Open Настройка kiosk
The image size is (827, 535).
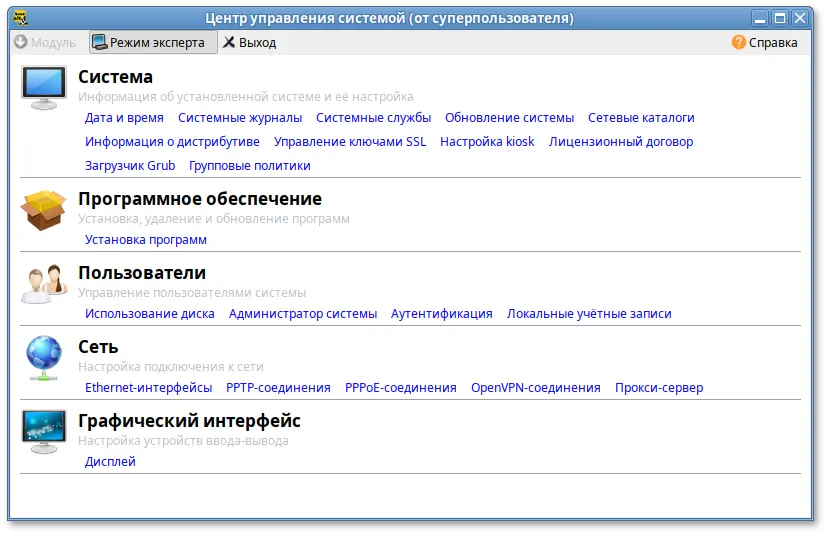coord(487,142)
